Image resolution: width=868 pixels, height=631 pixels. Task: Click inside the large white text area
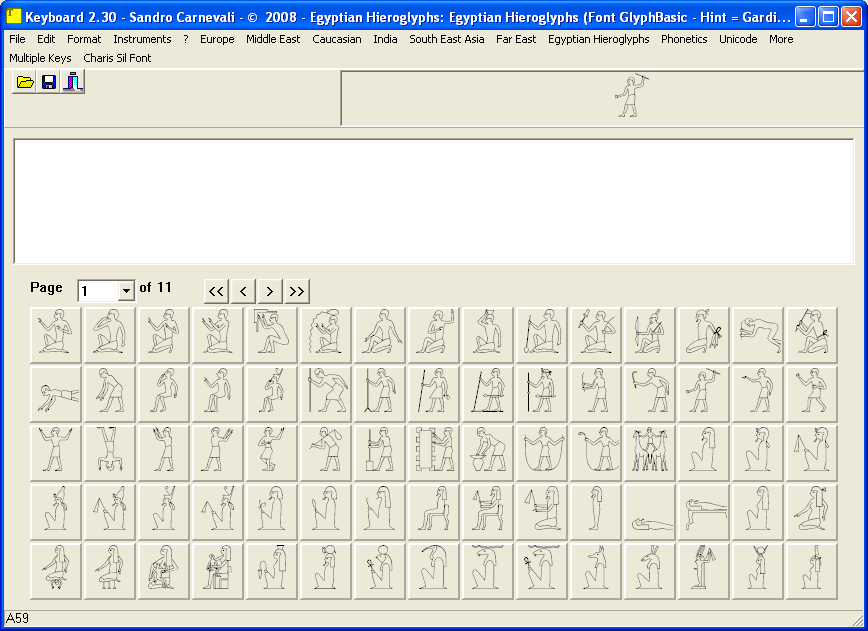coord(434,201)
